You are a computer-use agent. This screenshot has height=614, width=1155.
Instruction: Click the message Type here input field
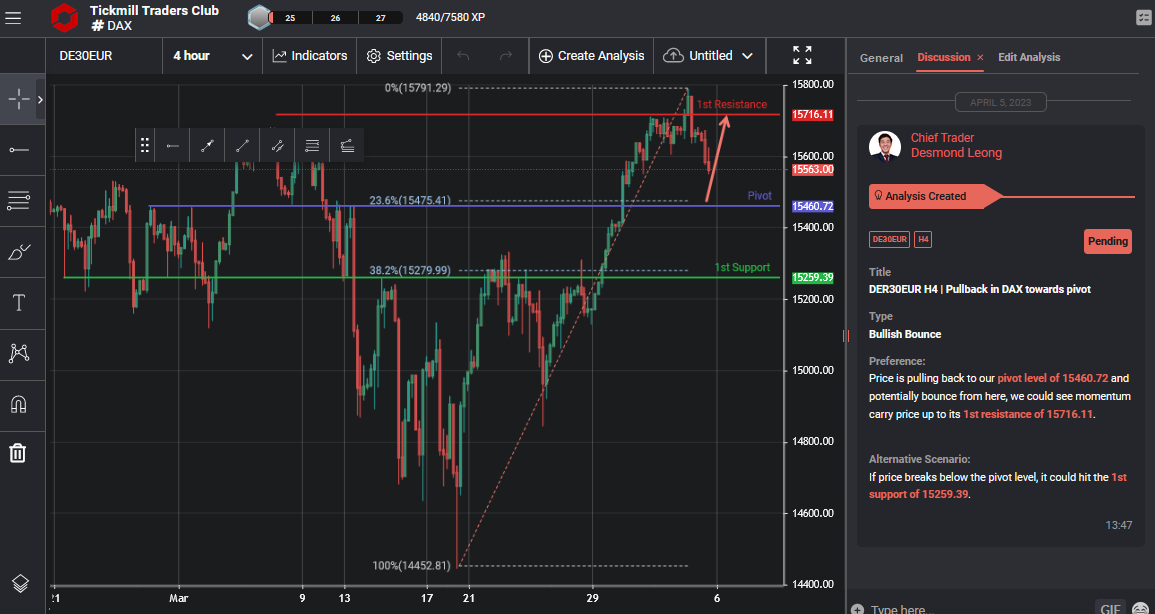980,610
